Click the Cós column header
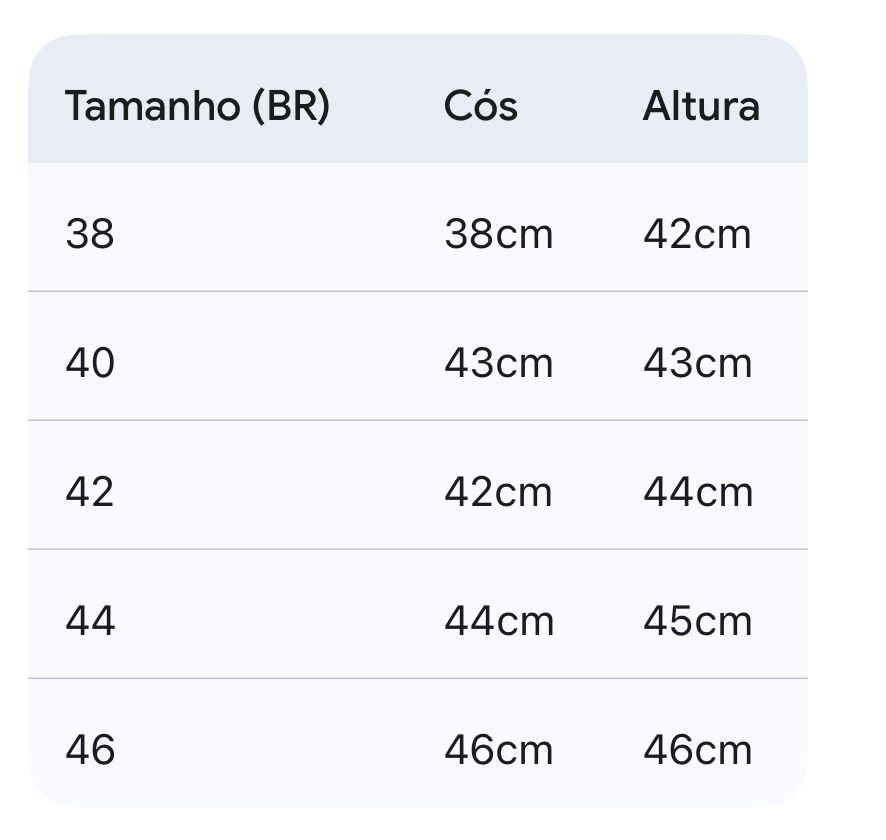This screenshot has height=840, width=886. coord(481,106)
